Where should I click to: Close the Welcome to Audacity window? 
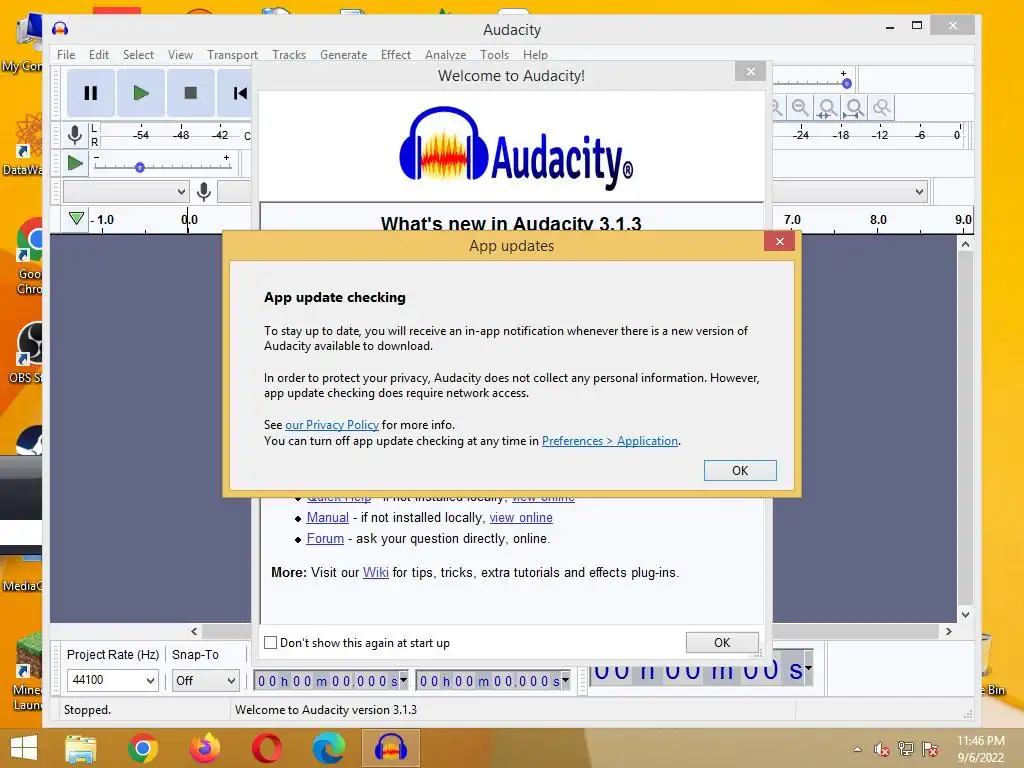pyautogui.click(x=750, y=72)
